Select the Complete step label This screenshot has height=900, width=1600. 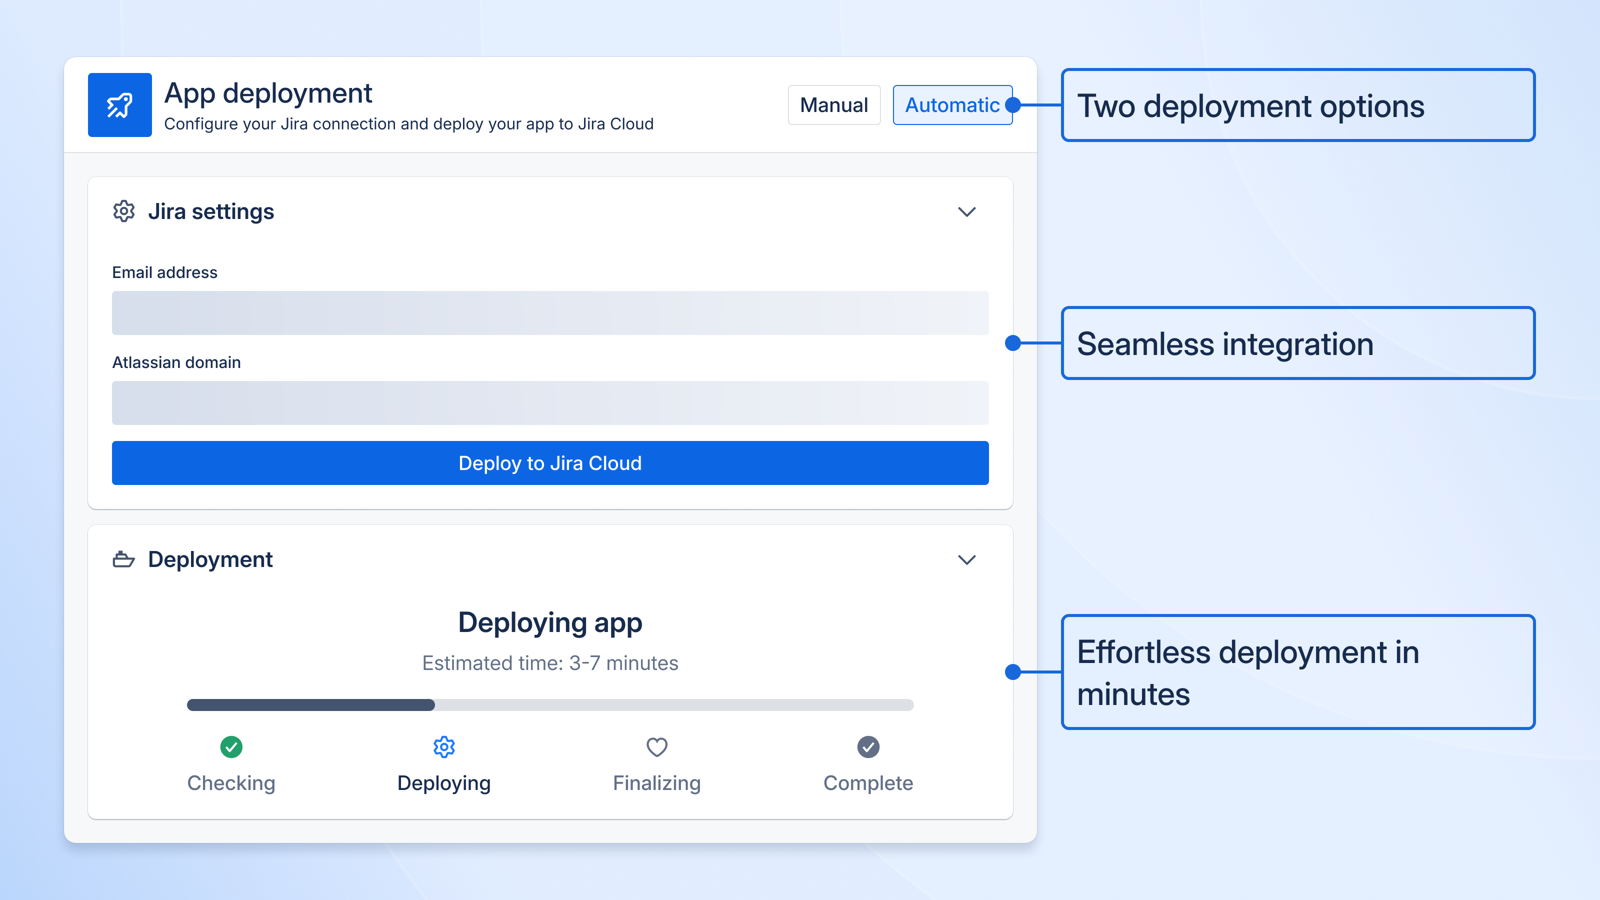(x=868, y=783)
